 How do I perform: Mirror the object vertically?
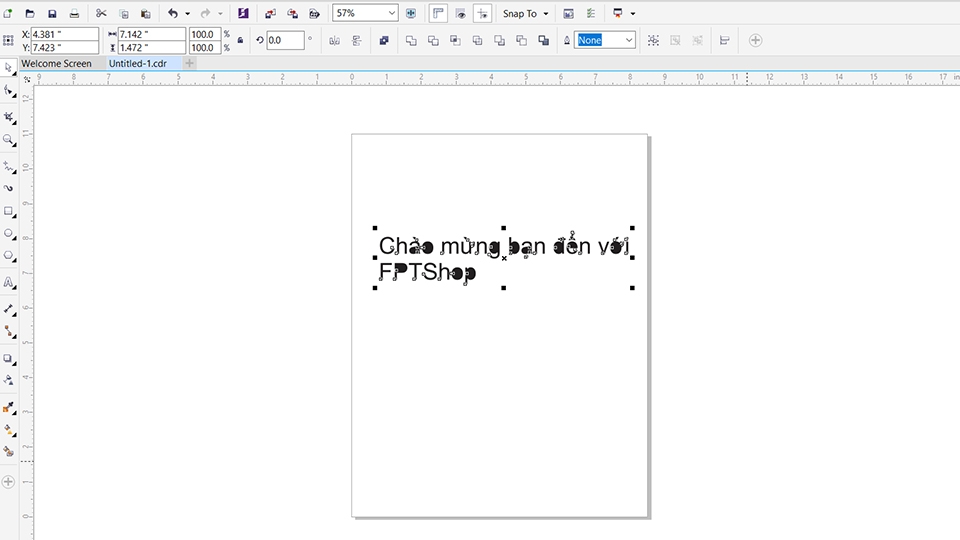tap(356, 40)
